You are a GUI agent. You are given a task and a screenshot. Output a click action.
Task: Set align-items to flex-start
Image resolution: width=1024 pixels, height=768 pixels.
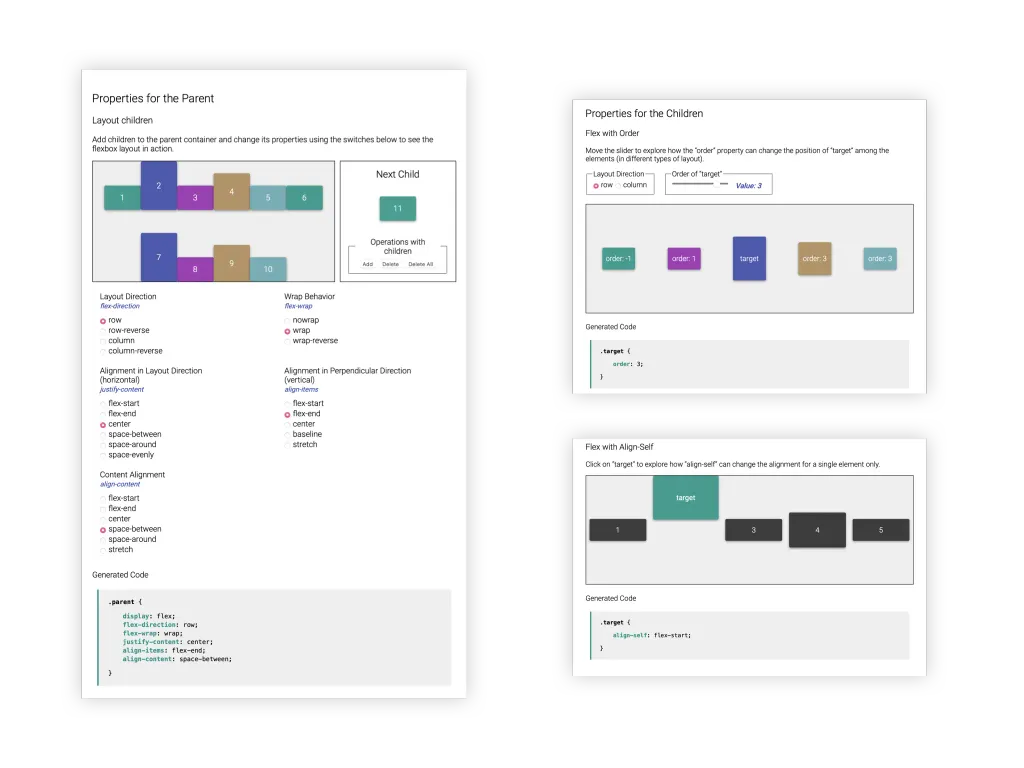[x=287, y=404]
